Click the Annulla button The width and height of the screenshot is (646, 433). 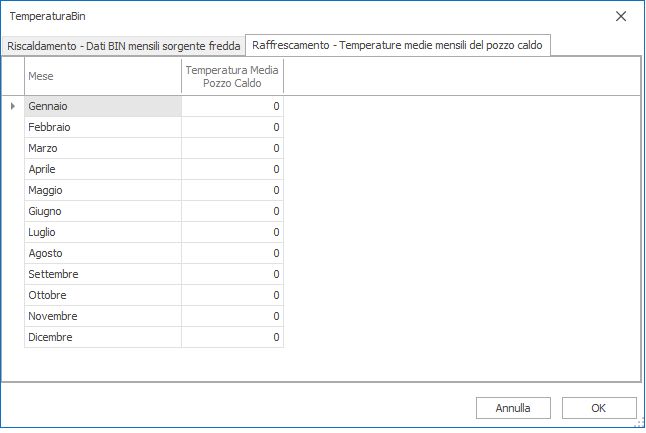513,408
